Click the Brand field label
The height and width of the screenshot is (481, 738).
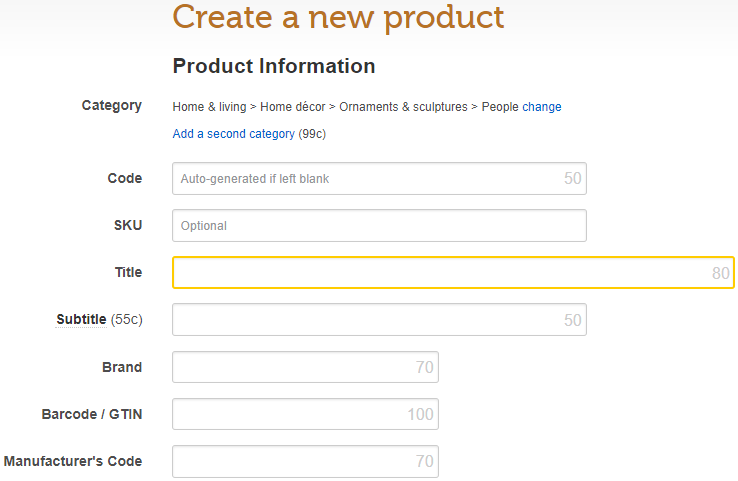(122, 367)
